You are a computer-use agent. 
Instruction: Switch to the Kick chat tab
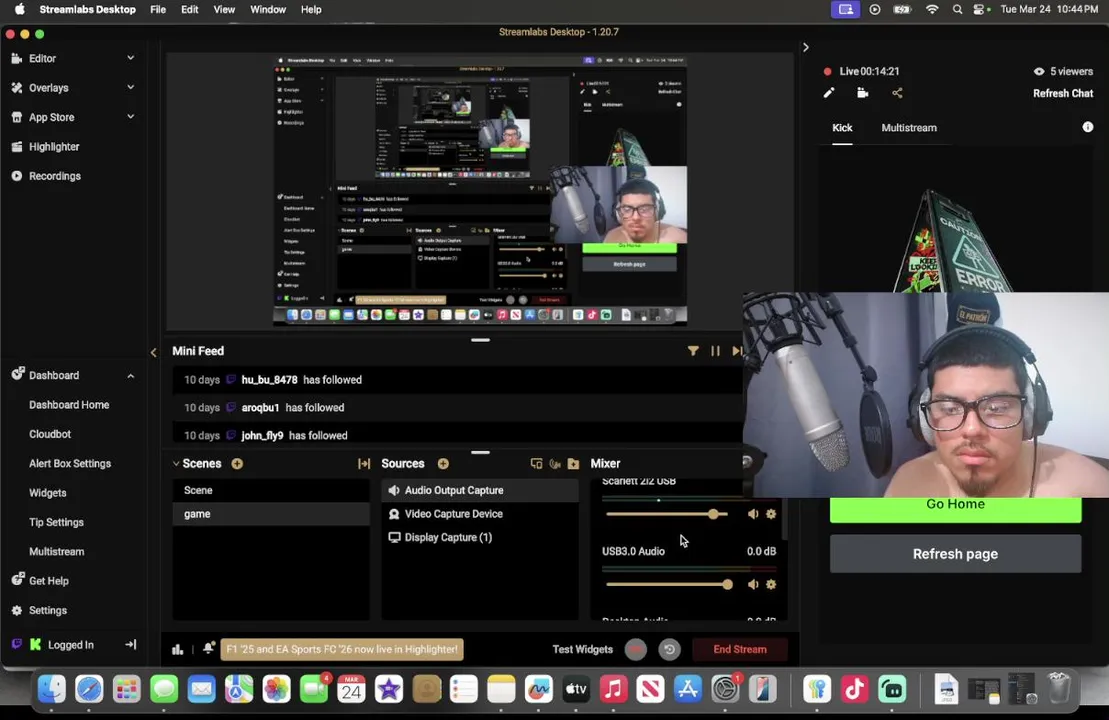842,128
